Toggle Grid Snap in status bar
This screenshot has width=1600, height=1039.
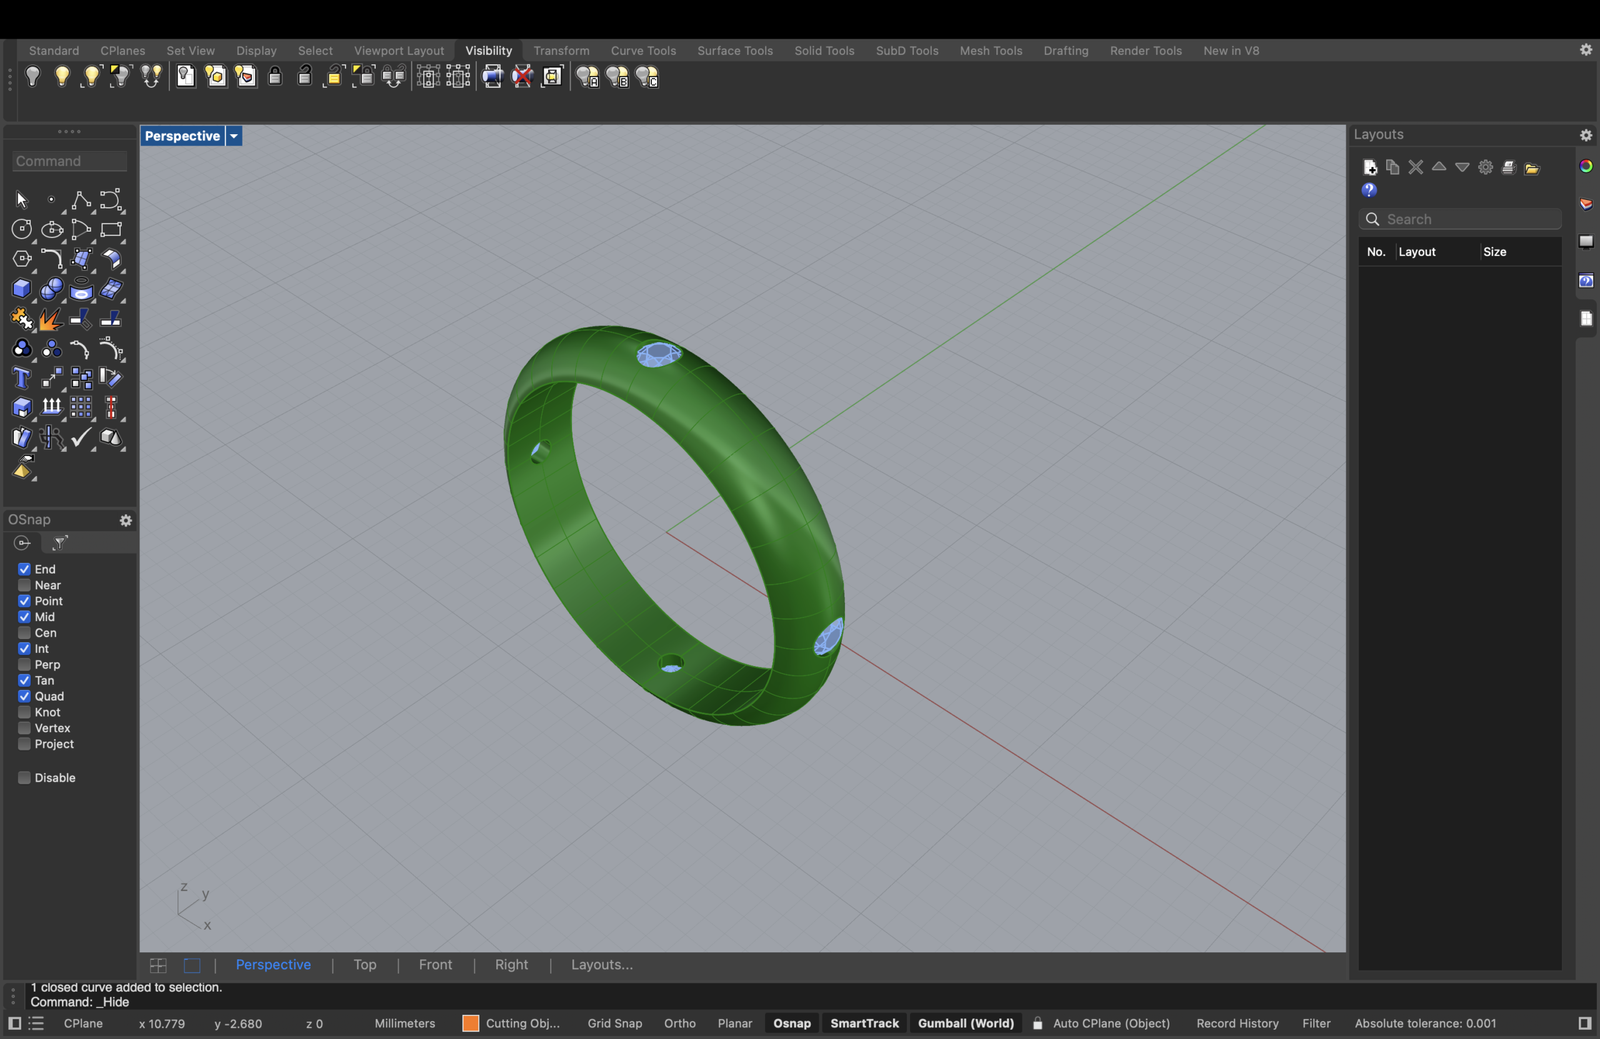(615, 1023)
